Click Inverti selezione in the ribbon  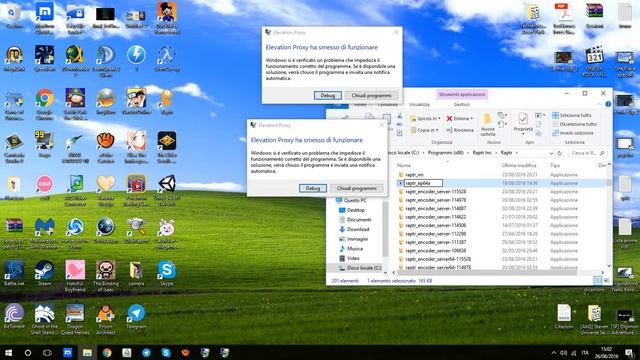coord(573,133)
